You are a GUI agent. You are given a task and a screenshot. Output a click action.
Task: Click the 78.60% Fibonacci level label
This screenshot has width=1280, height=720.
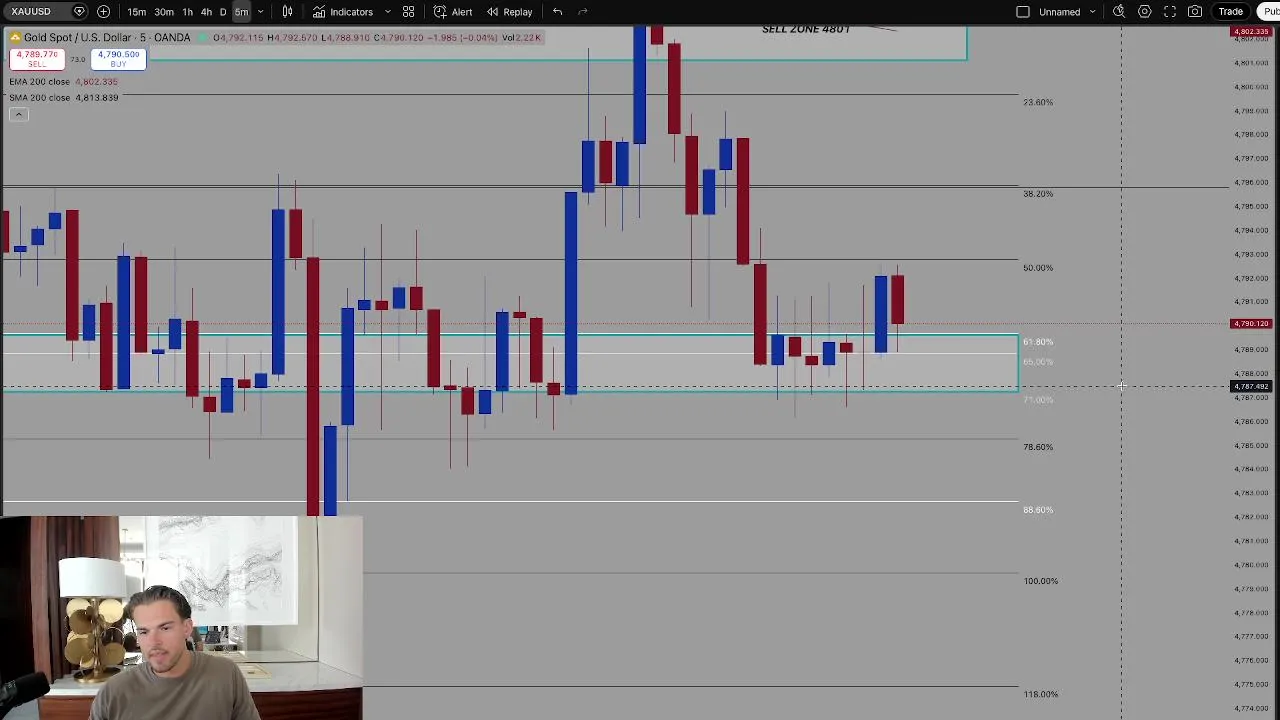coord(1038,447)
